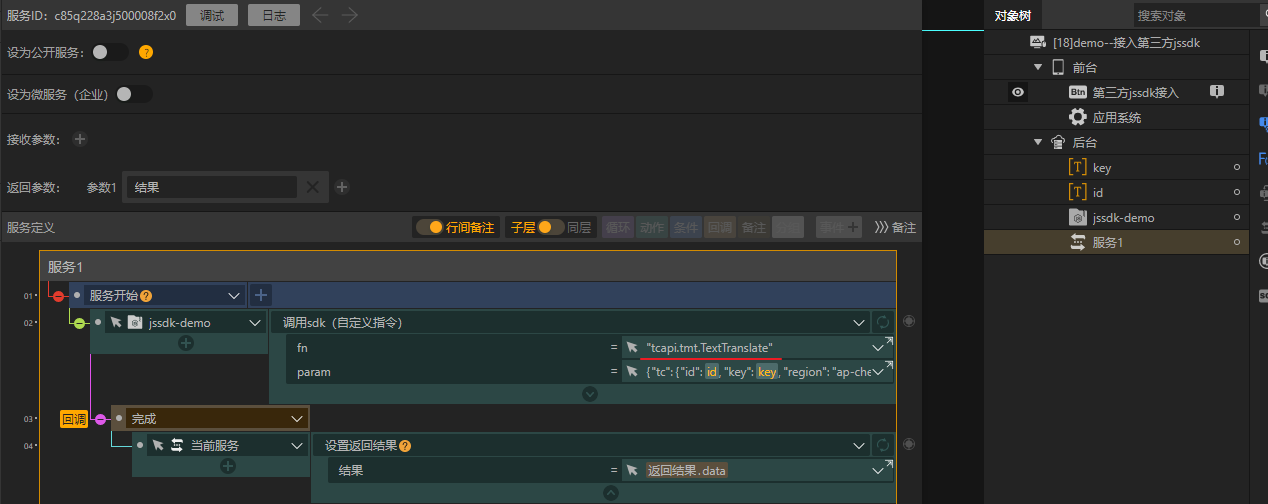The width and height of the screenshot is (1268, 504).
Task: Expand the 调用sdk（自定义指令）action dropdown
Action: click(x=858, y=322)
